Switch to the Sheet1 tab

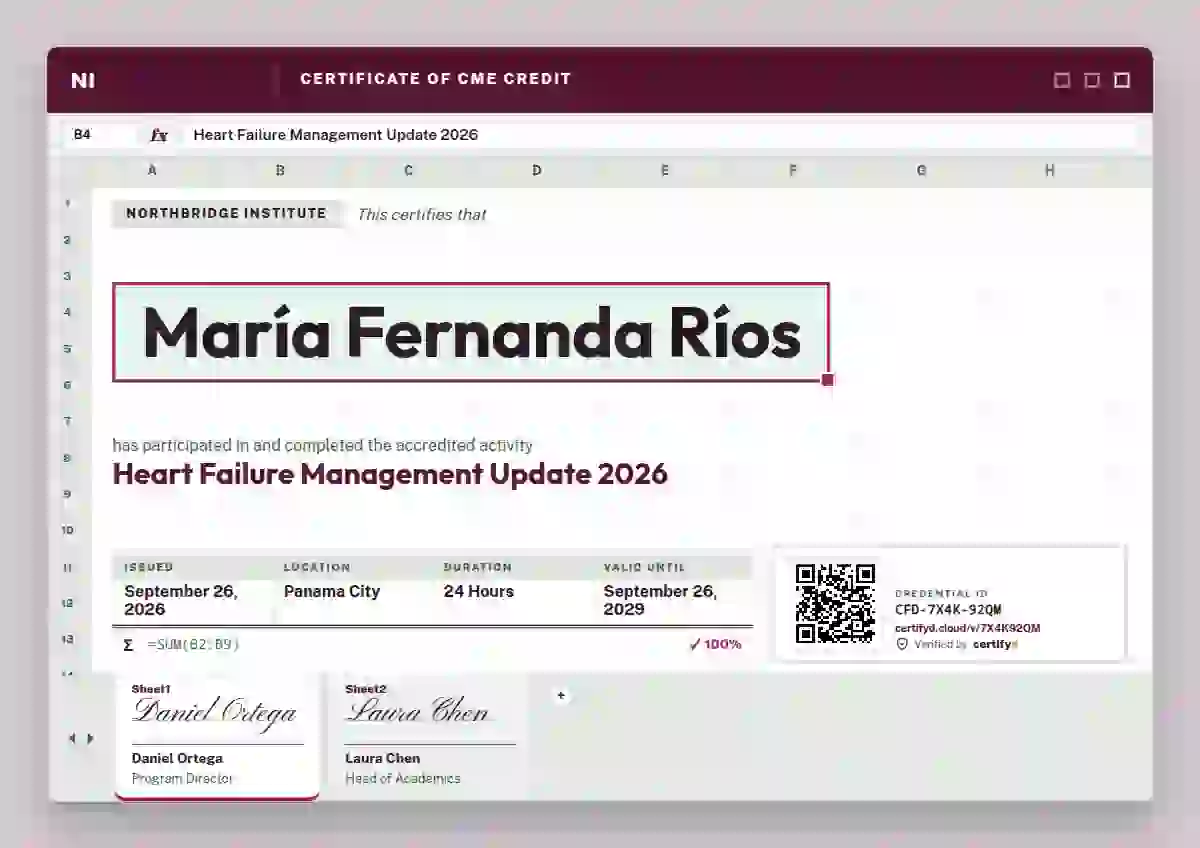click(x=217, y=735)
